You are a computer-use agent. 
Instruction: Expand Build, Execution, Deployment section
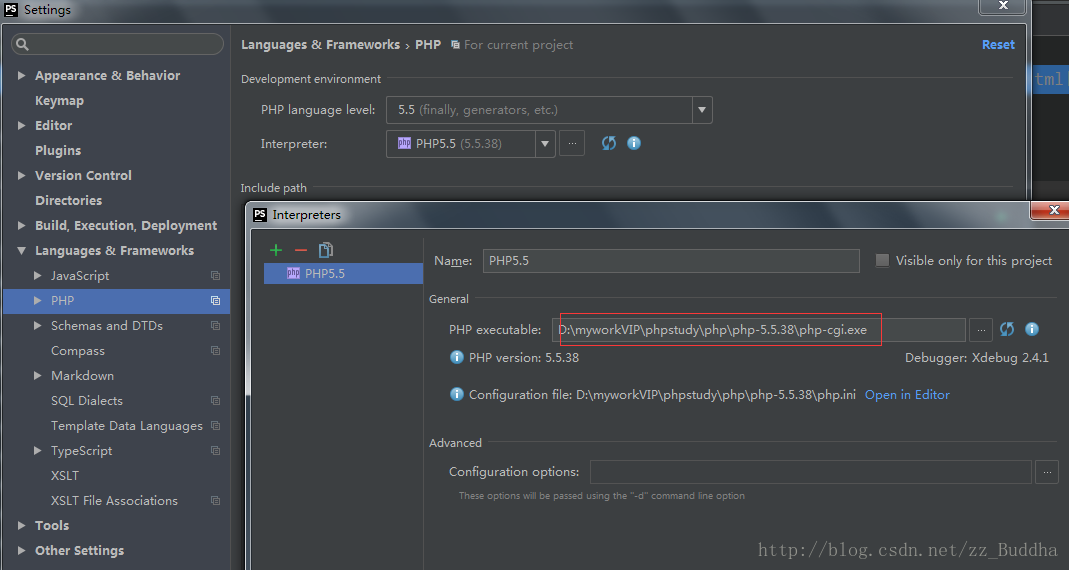click(21, 226)
